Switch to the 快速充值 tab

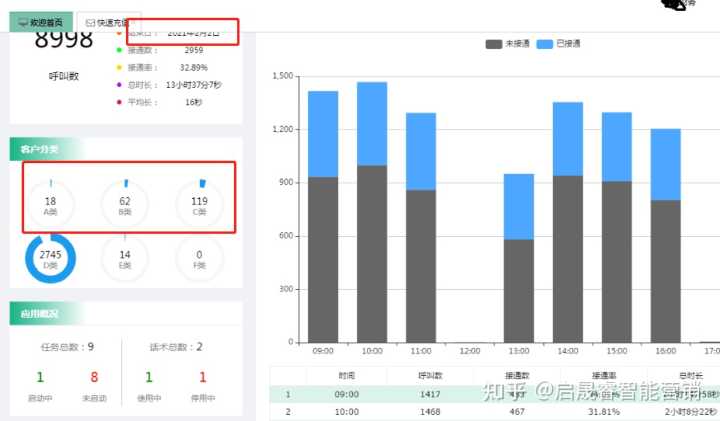[112, 21]
